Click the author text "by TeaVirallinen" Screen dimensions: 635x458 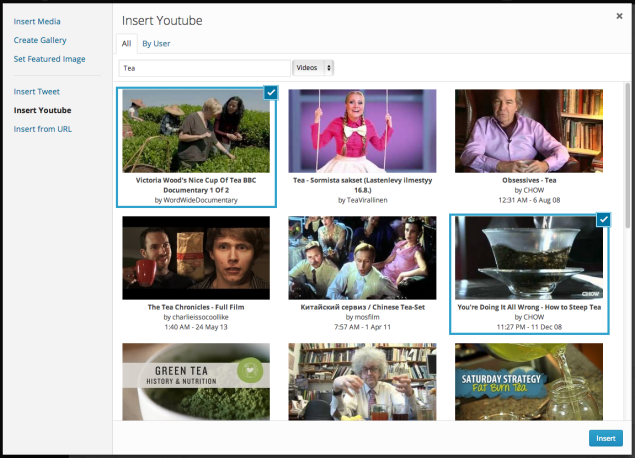point(362,200)
